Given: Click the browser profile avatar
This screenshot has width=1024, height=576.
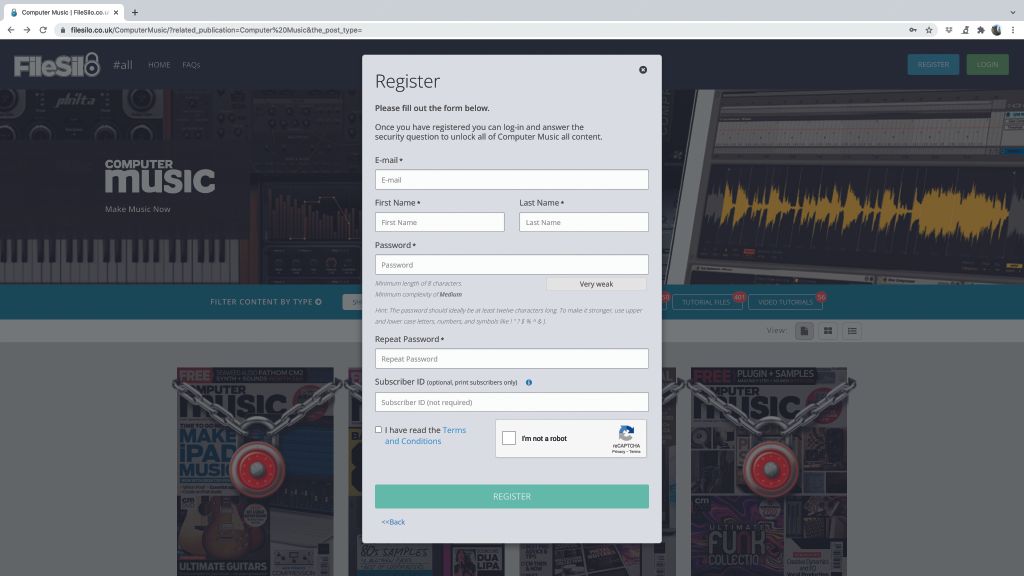Looking at the screenshot, I should point(995,30).
